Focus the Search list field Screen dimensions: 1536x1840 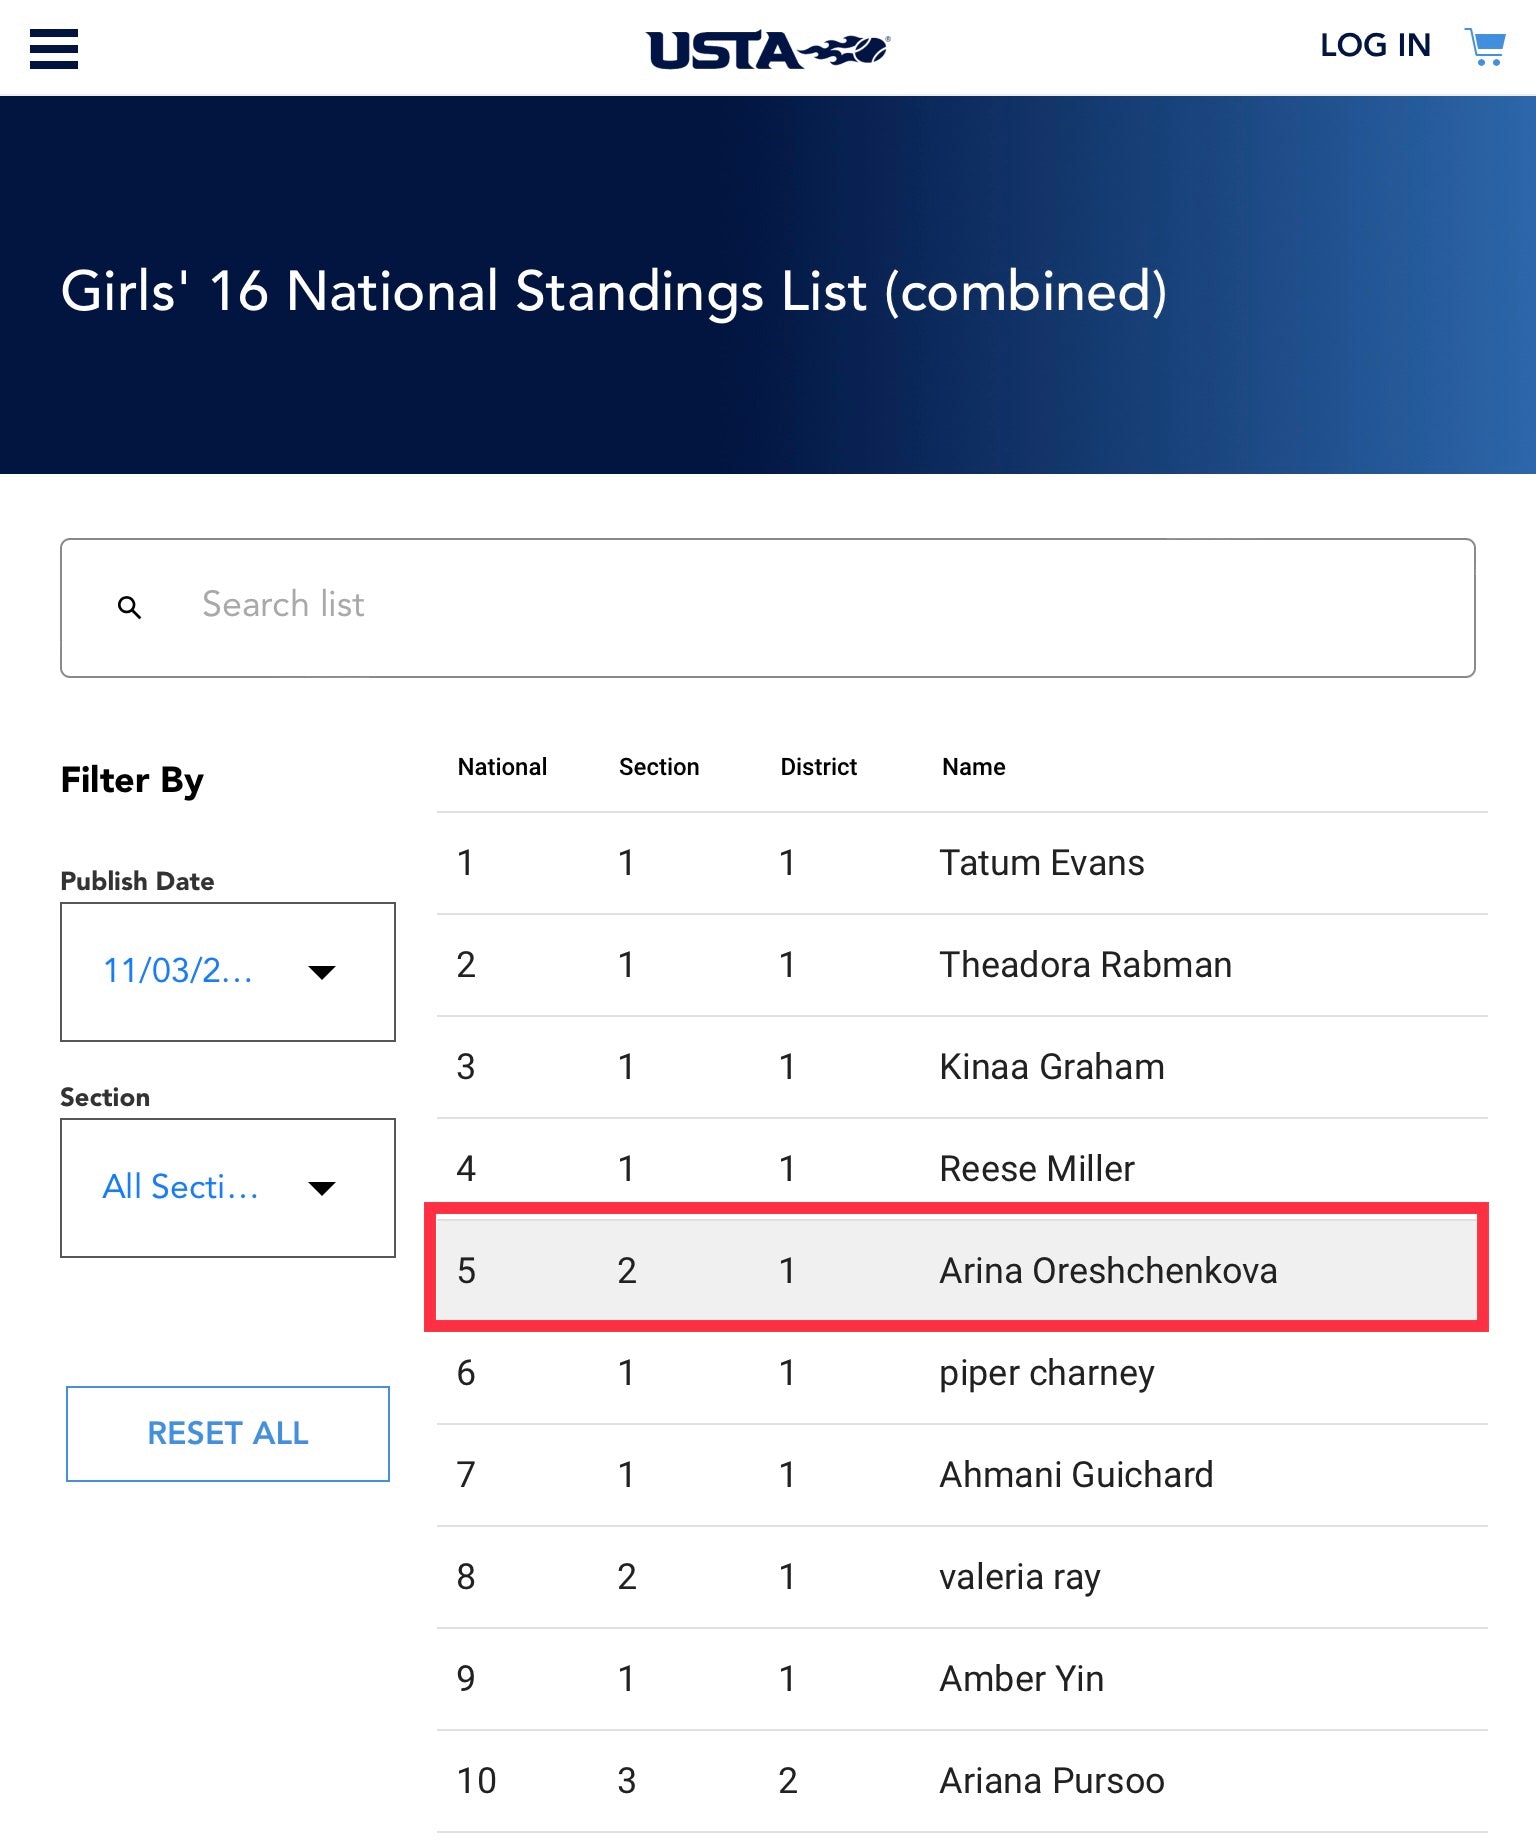[x=800, y=607]
